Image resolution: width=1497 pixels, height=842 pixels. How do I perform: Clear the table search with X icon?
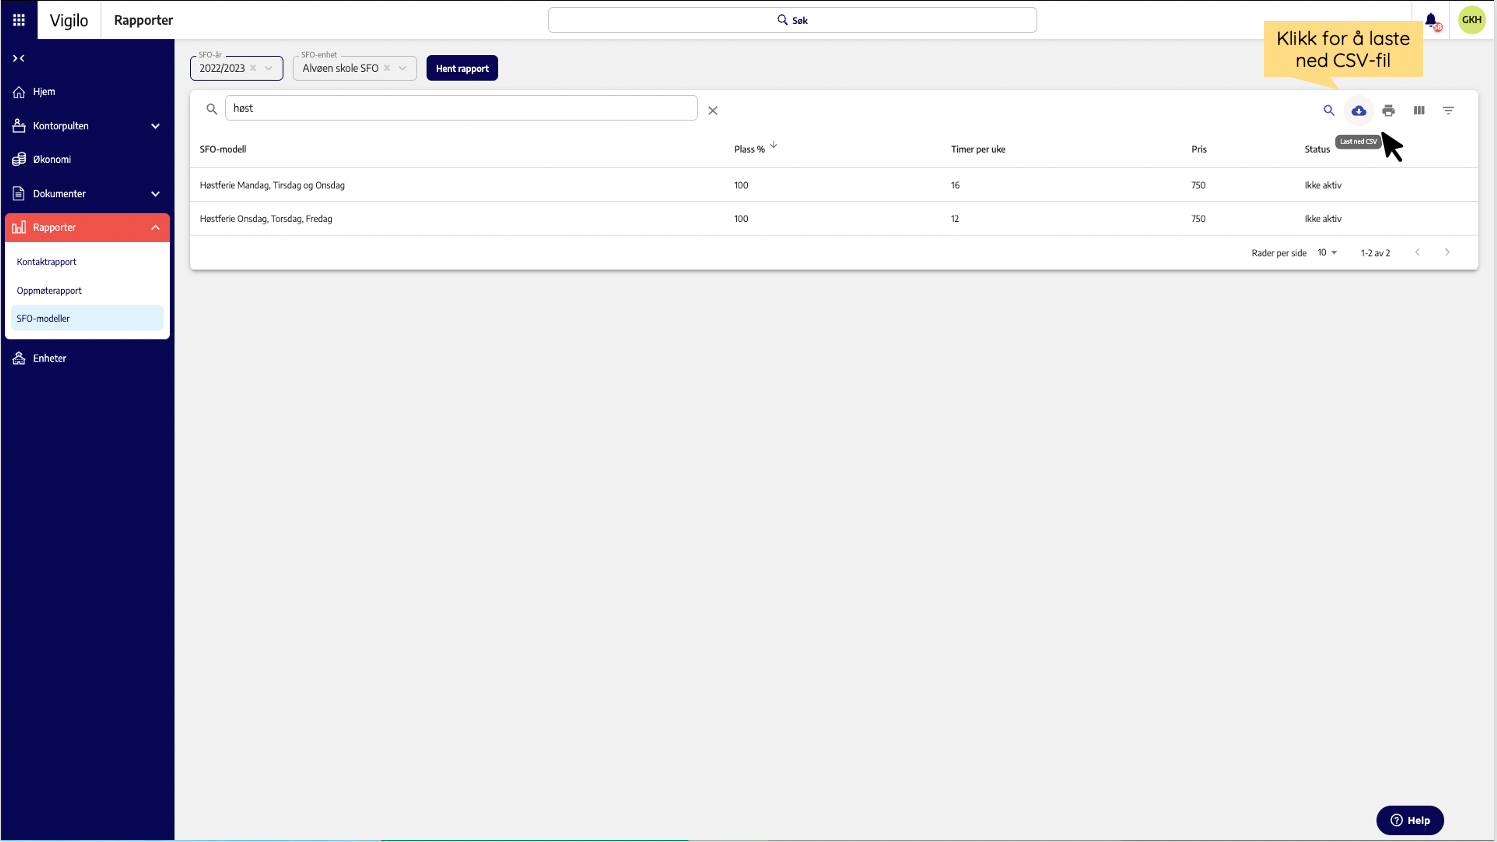pyautogui.click(x=713, y=111)
